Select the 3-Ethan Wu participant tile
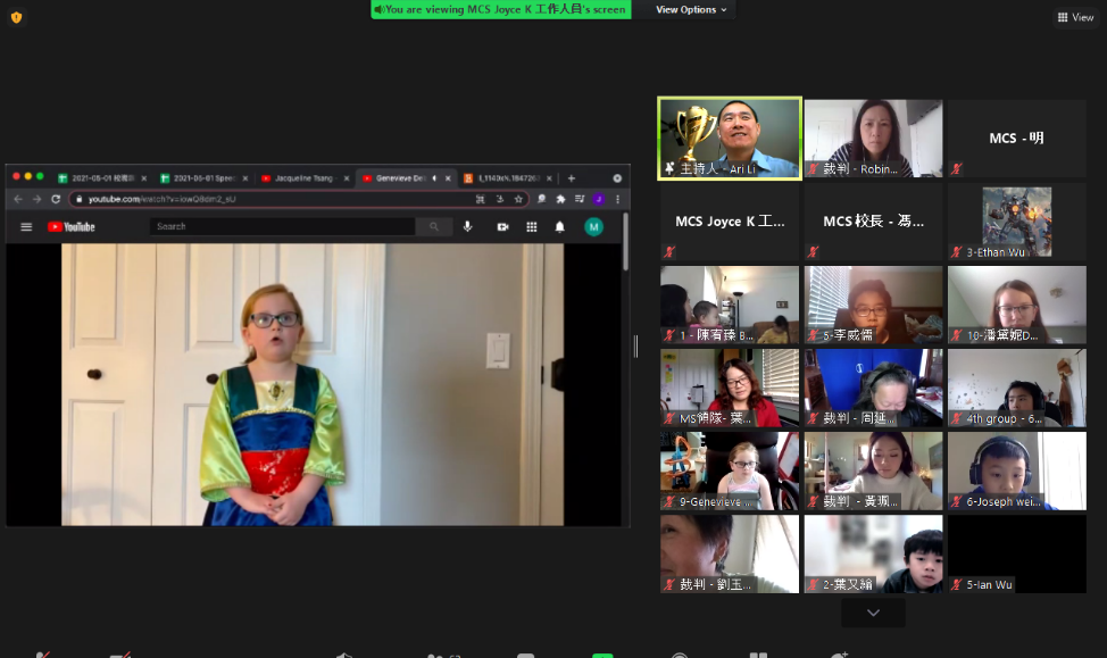 tap(1016, 222)
